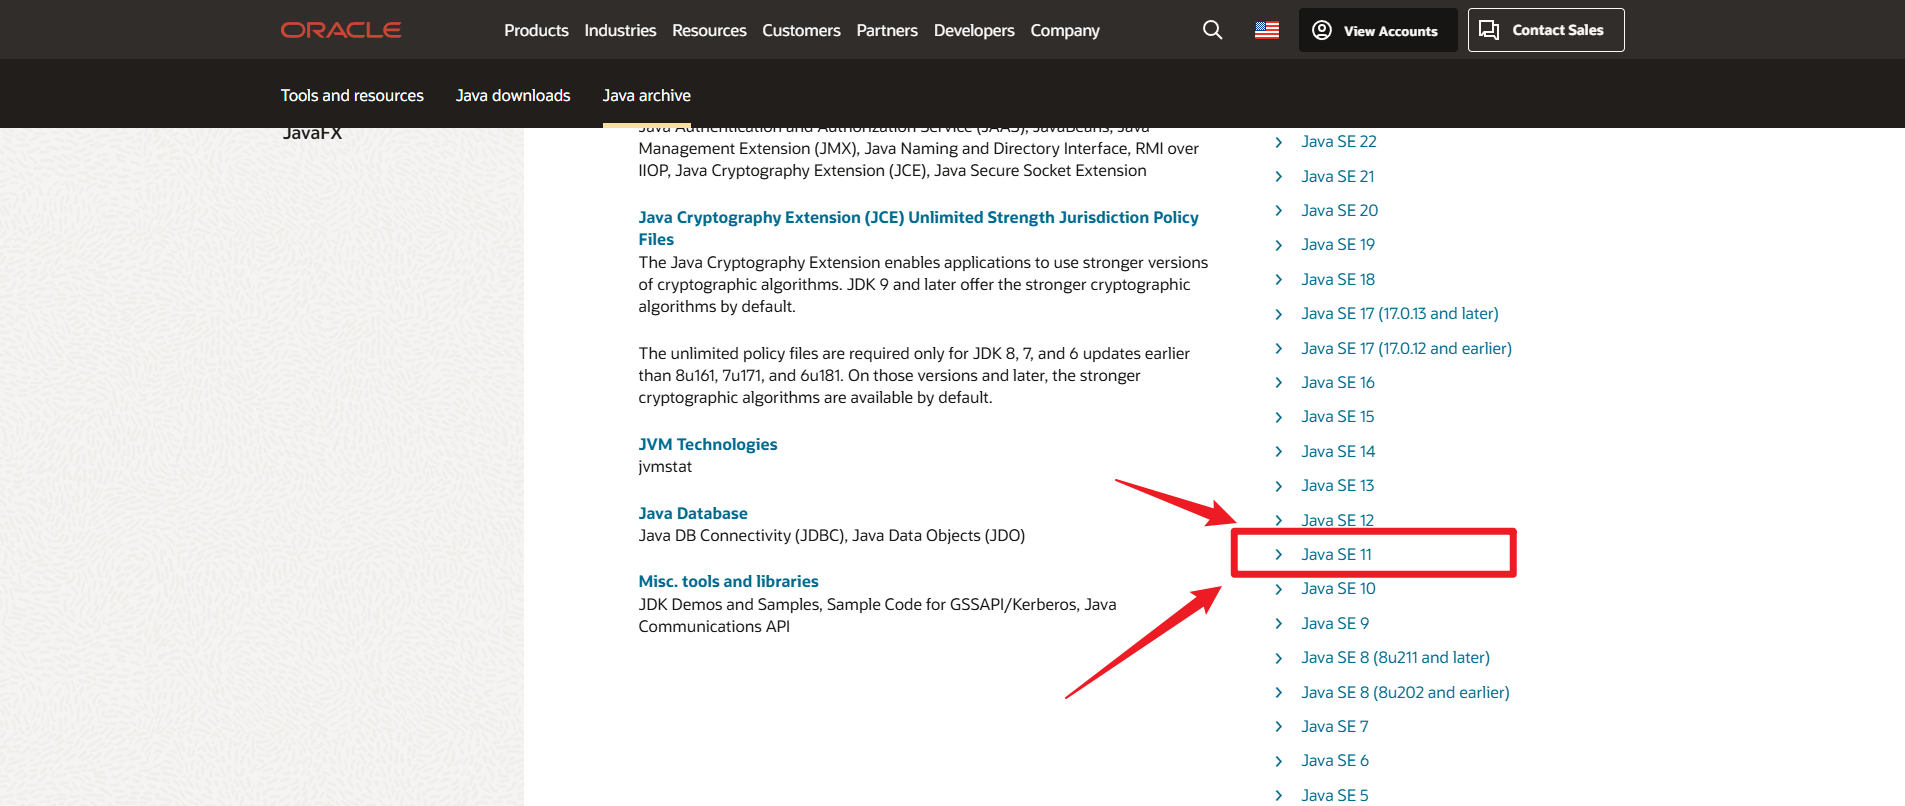
Task: Go to Java SE 13 archive
Action: (x=1338, y=485)
